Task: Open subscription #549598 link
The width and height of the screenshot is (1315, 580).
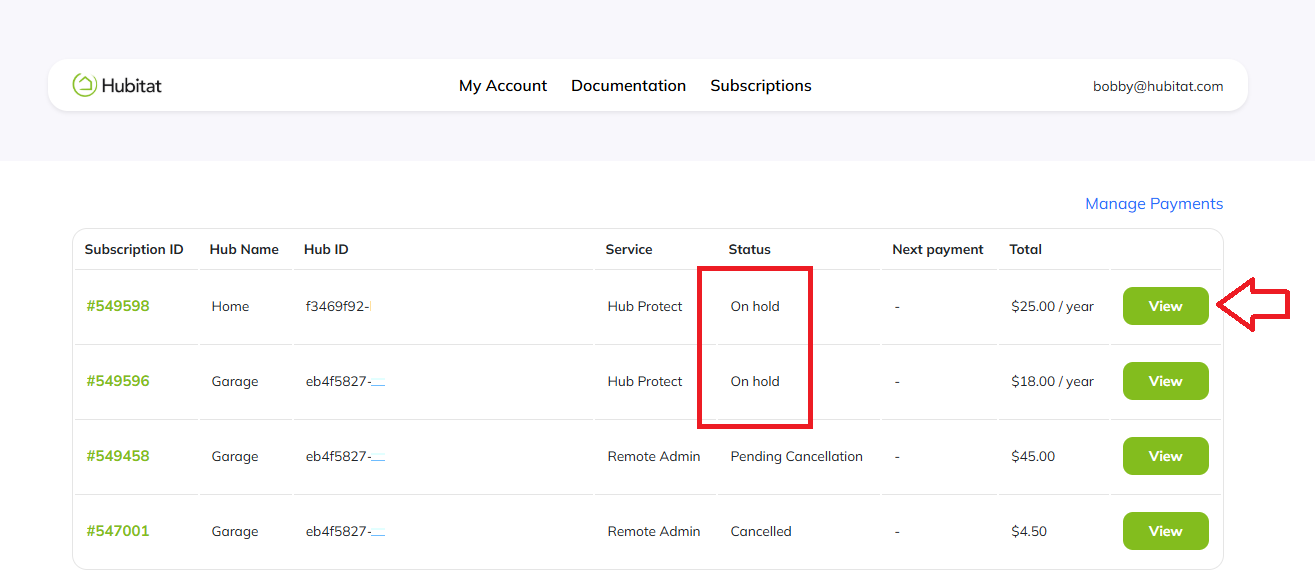Action: [x=118, y=306]
